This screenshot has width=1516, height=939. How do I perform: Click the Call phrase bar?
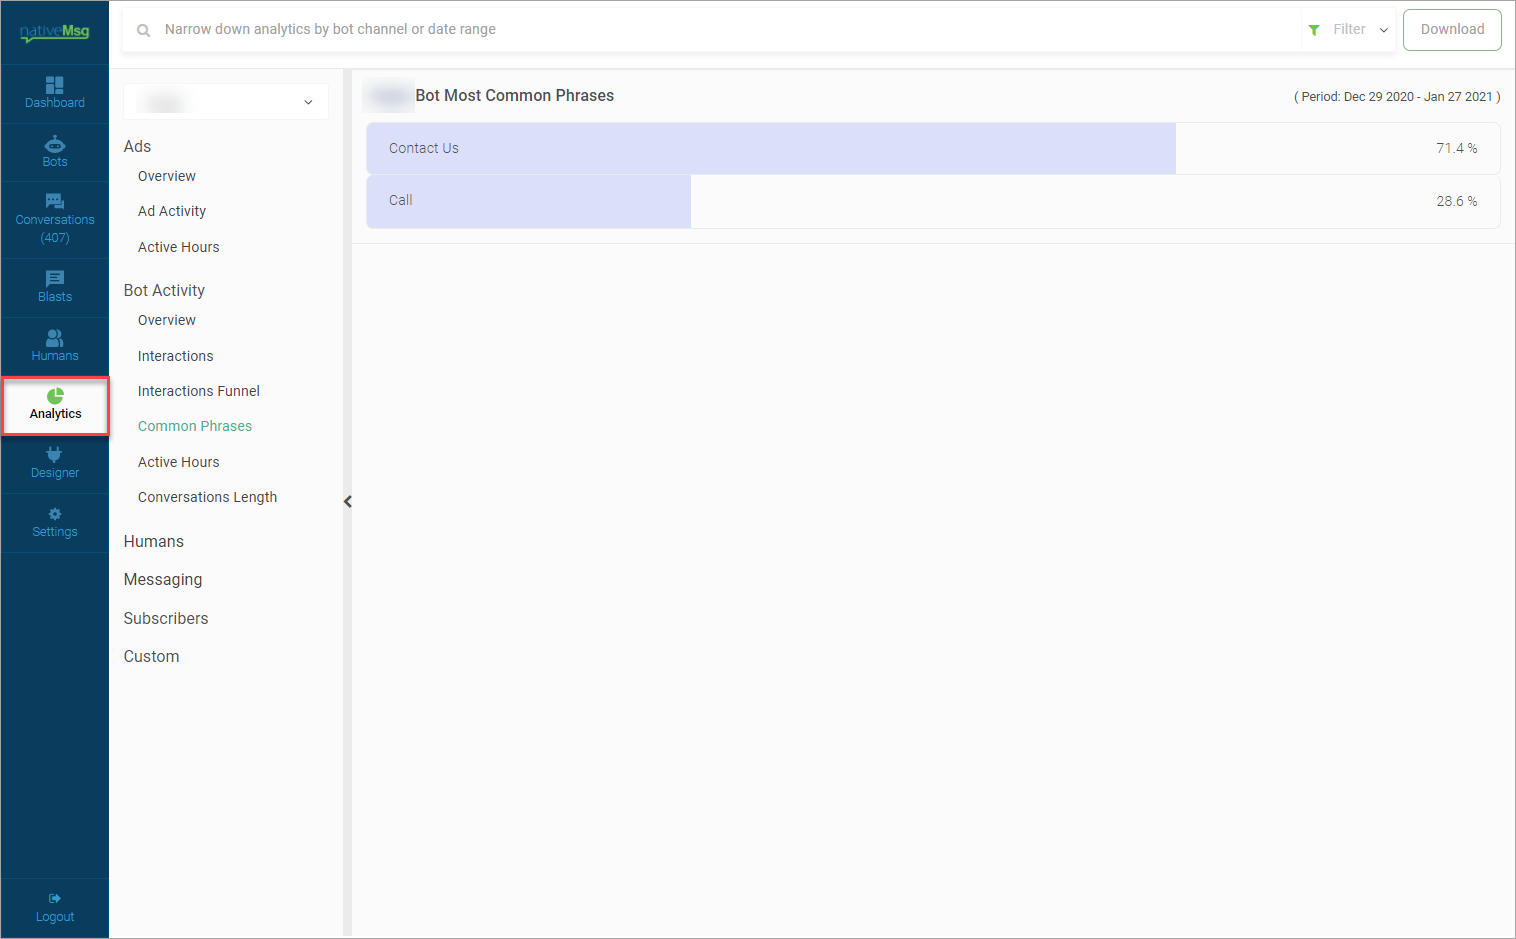tap(529, 201)
